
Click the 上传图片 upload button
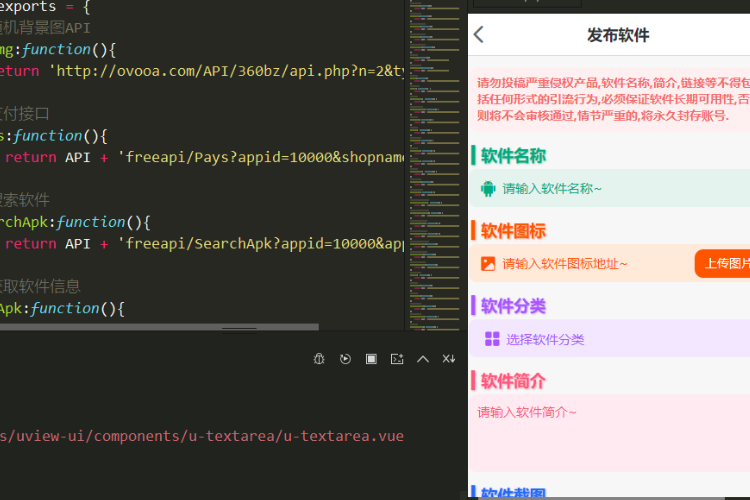click(724, 264)
